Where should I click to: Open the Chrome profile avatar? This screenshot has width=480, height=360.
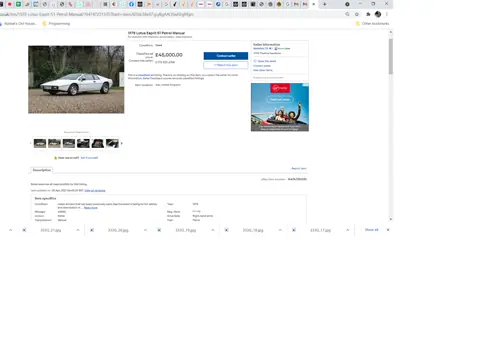pos(378,14)
